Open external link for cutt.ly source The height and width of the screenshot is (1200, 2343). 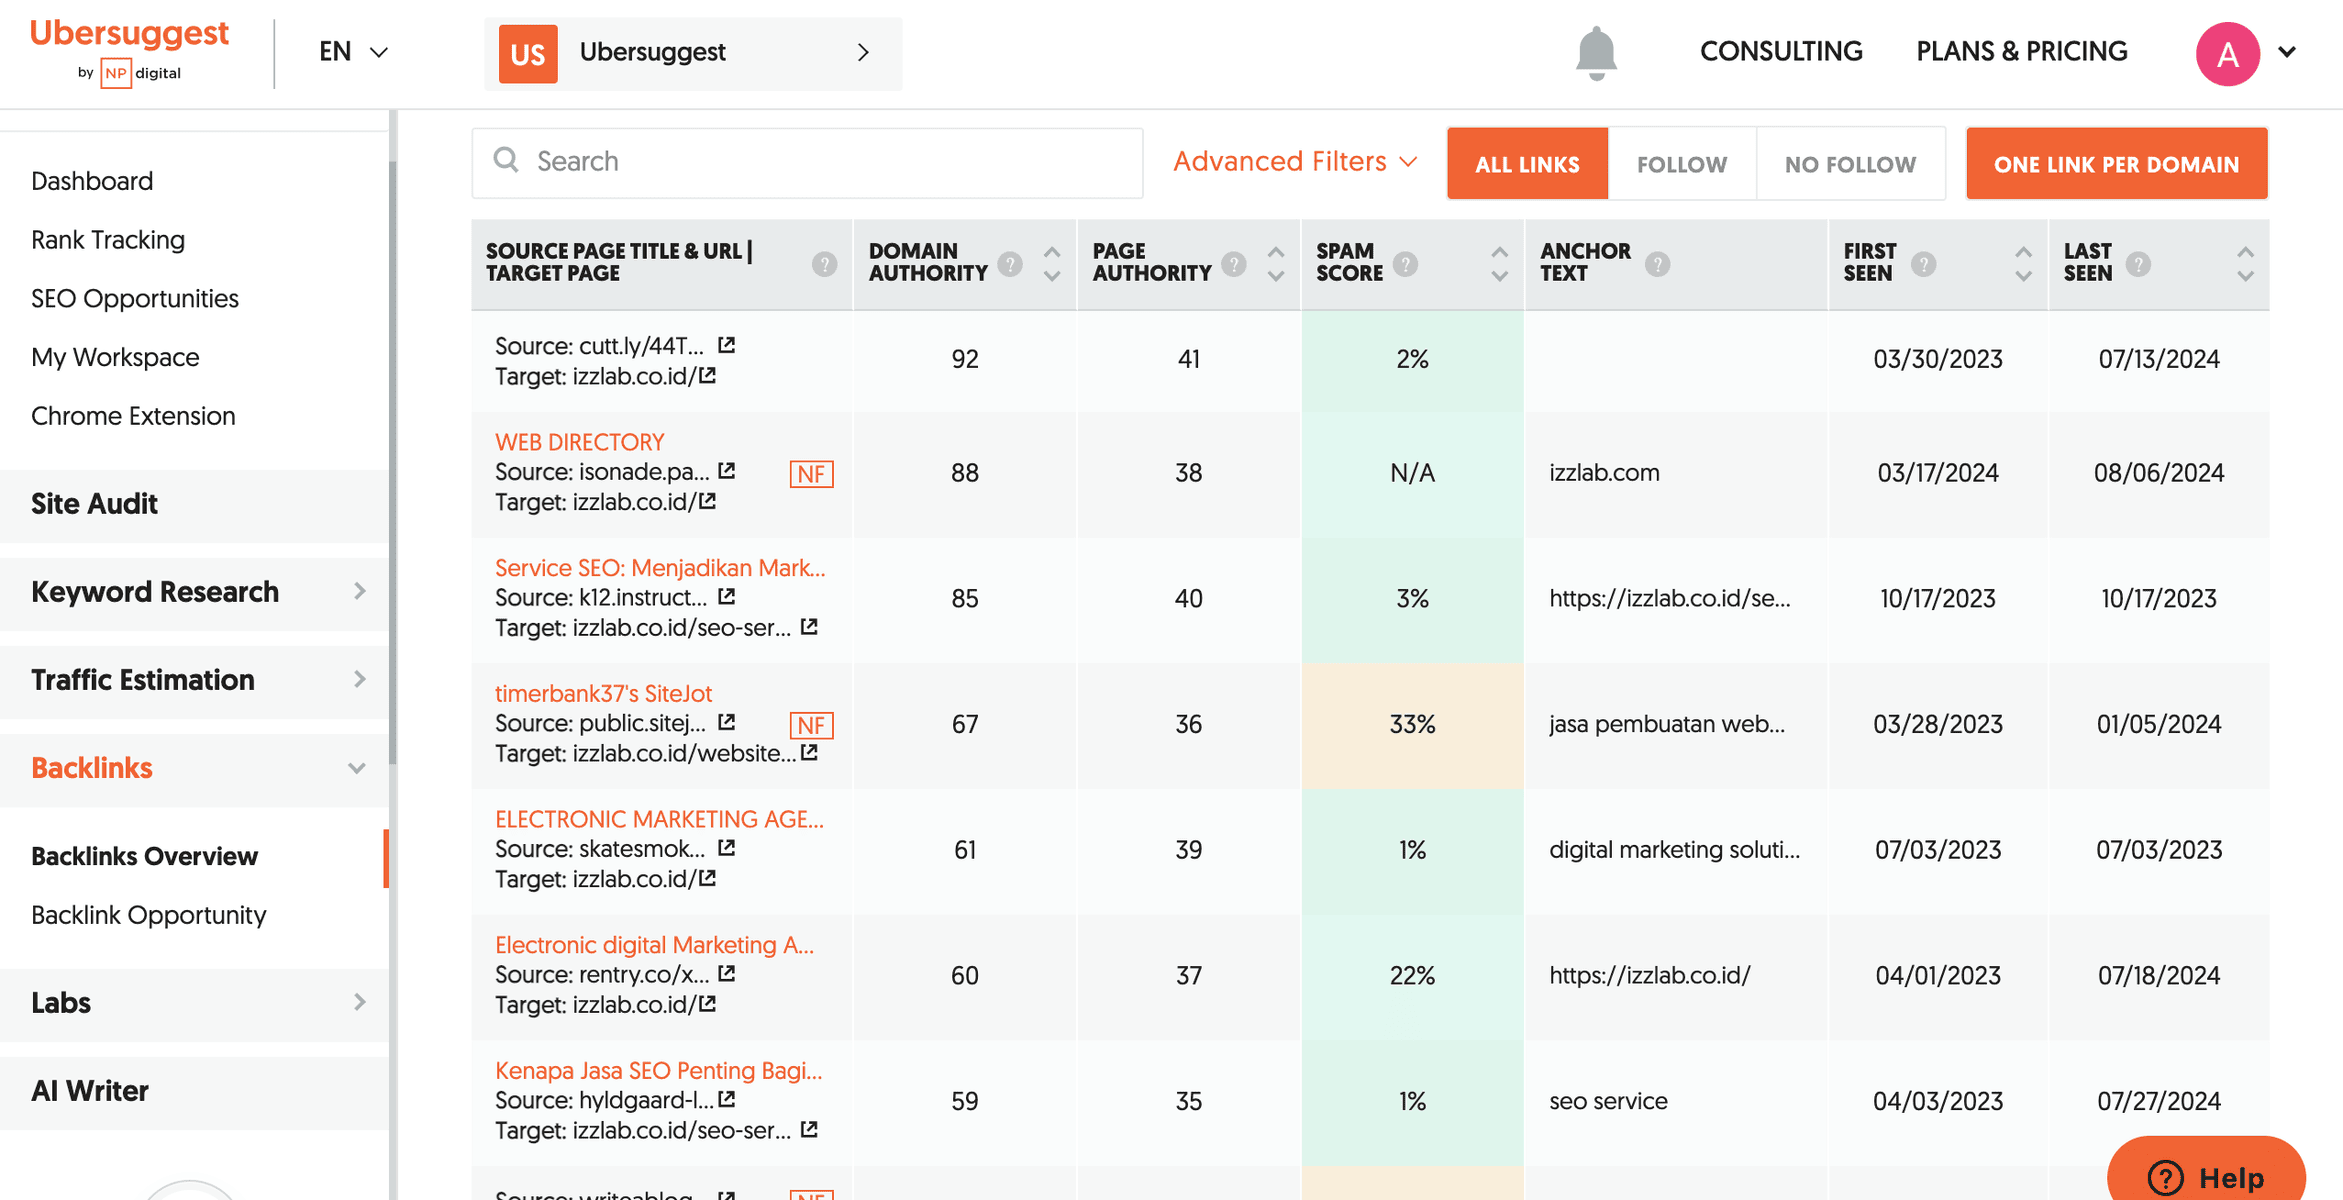coord(727,345)
